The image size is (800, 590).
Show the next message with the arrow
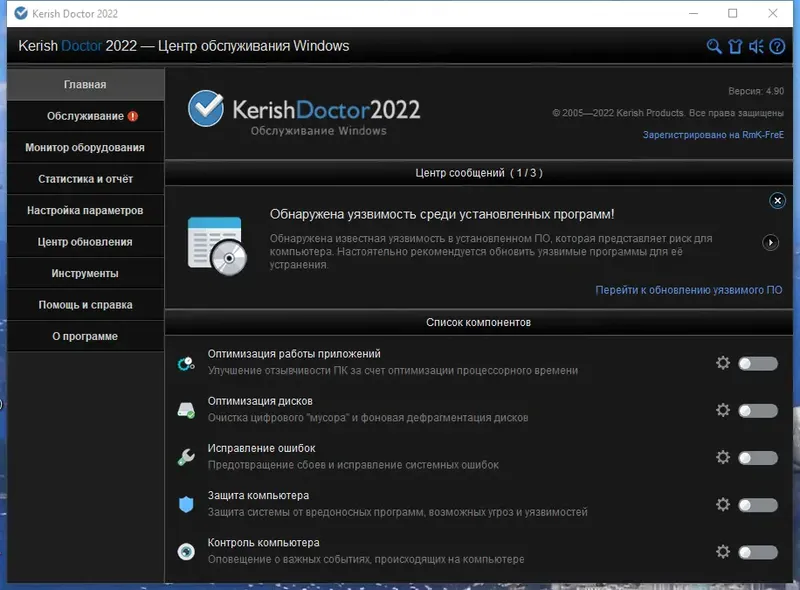(x=770, y=240)
